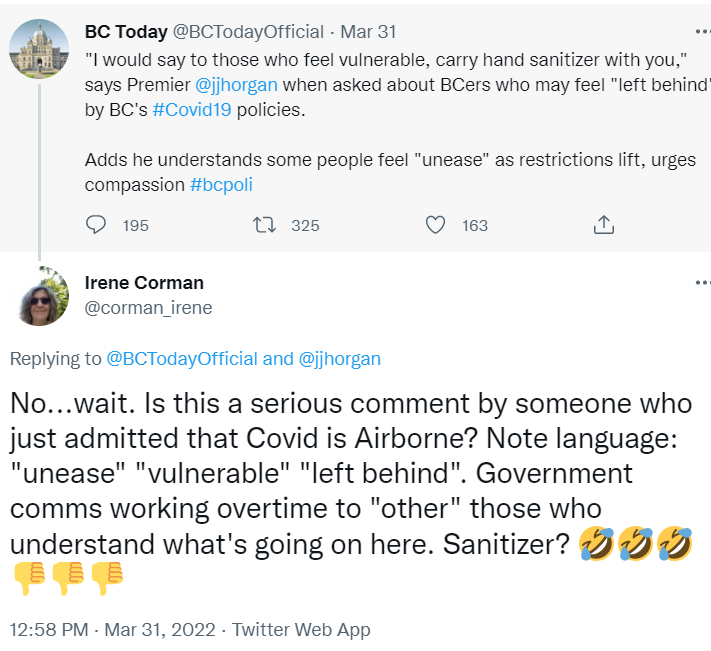Open Irene Corman's profile avatar

39,295
